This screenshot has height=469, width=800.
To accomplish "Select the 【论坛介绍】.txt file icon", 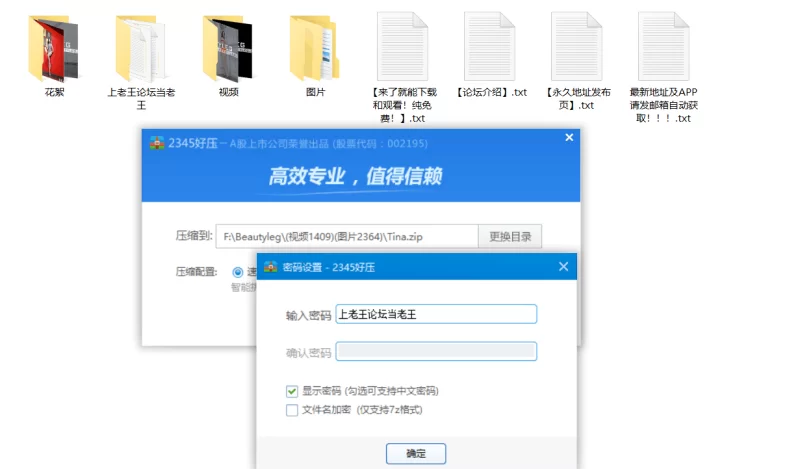I will [x=489, y=46].
